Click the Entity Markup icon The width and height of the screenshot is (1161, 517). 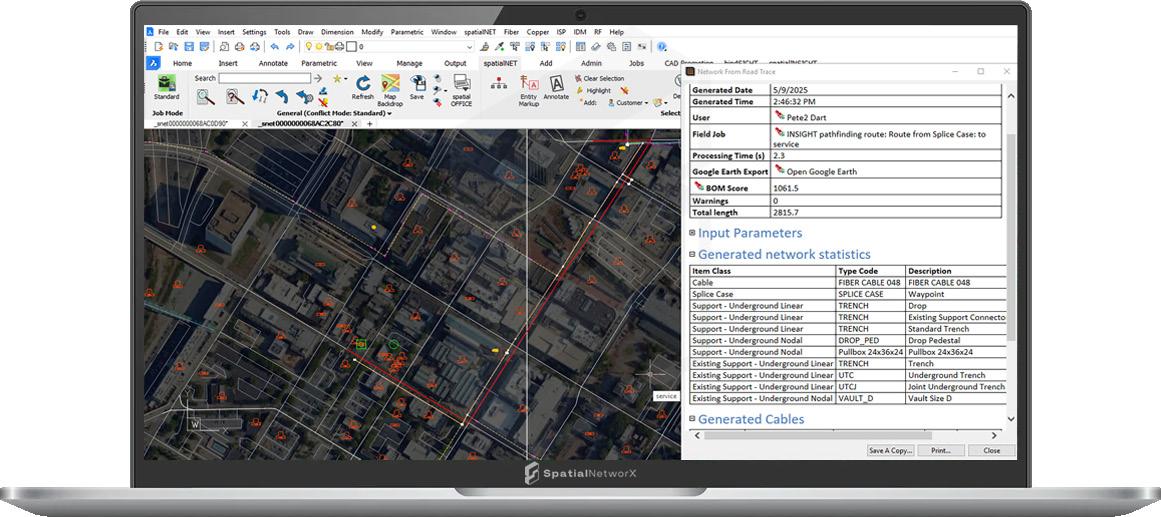click(x=529, y=83)
